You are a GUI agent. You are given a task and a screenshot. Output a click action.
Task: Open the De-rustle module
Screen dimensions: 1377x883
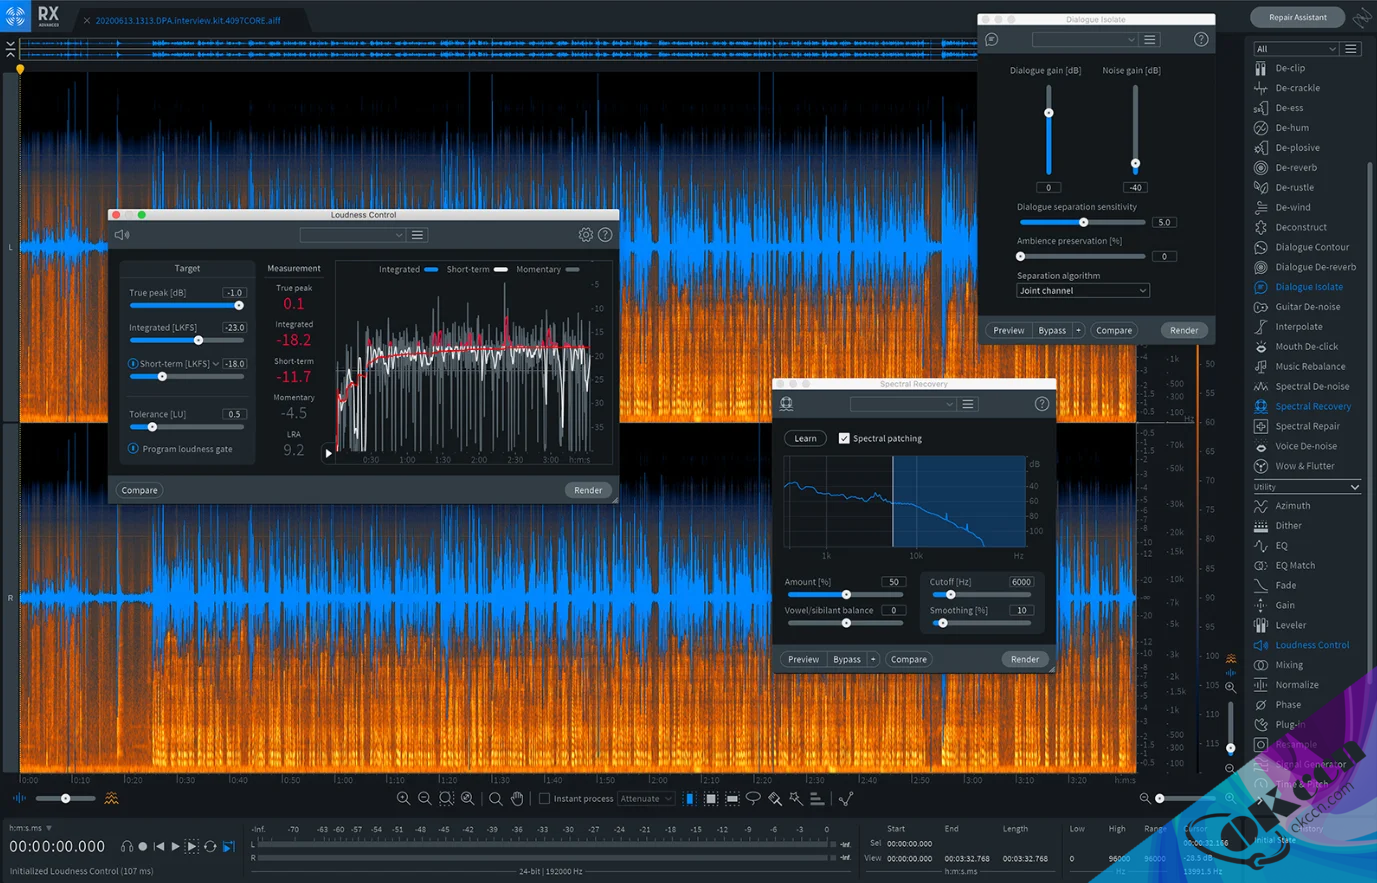click(1294, 188)
